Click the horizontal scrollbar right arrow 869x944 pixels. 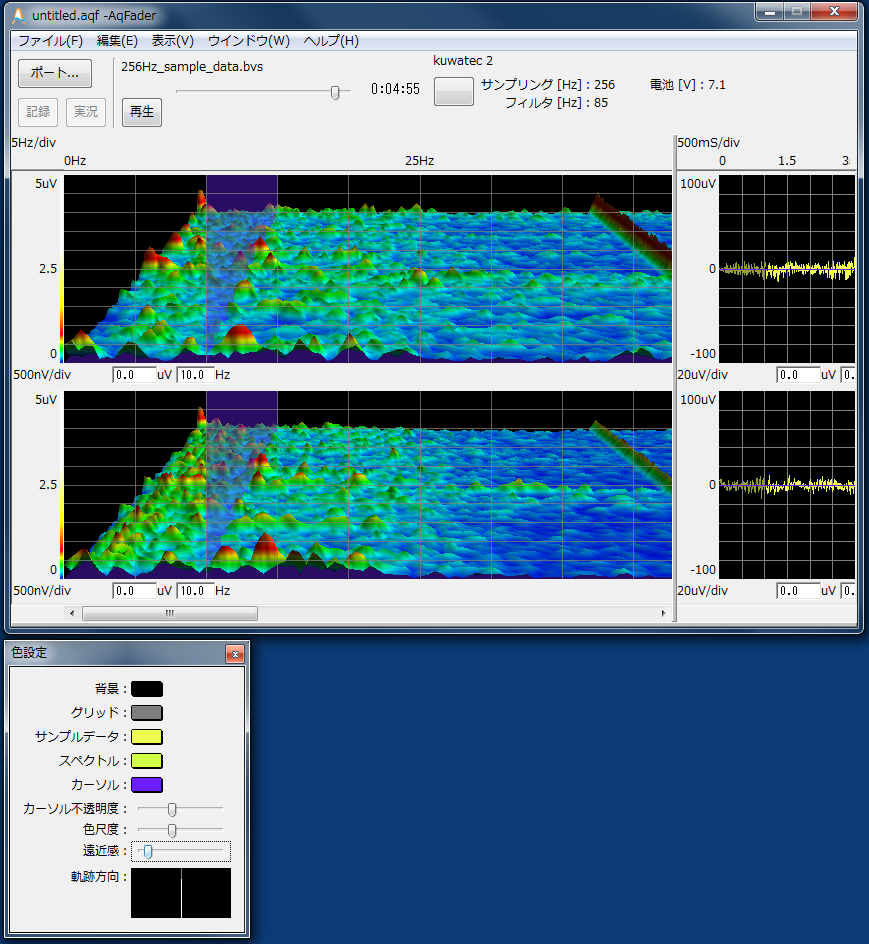tap(663, 613)
